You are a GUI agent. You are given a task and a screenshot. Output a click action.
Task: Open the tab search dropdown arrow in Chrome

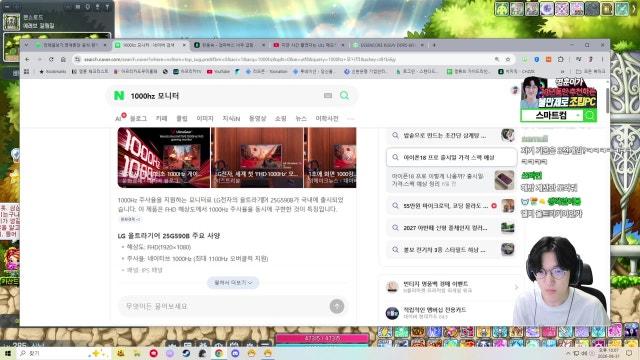point(27,45)
